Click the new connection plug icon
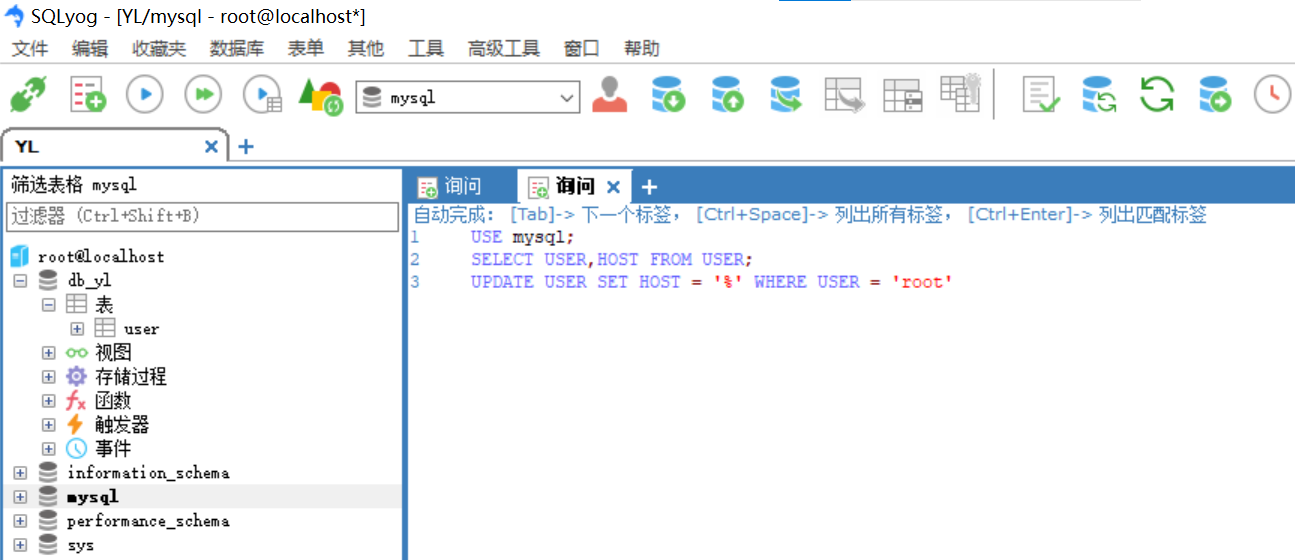1295x560 pixels. click(x=28, y=95)
